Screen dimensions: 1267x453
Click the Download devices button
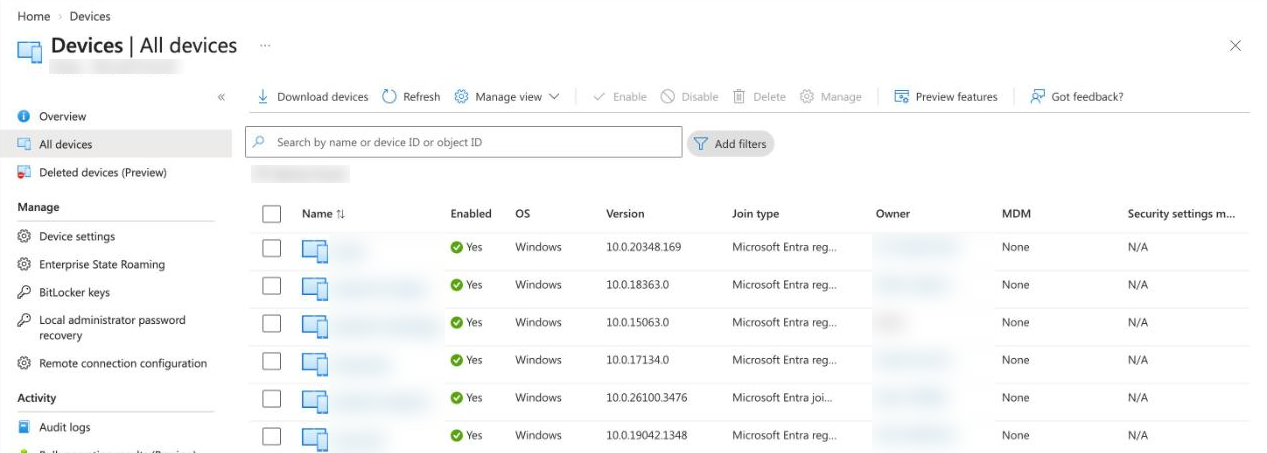coord(313,97)
